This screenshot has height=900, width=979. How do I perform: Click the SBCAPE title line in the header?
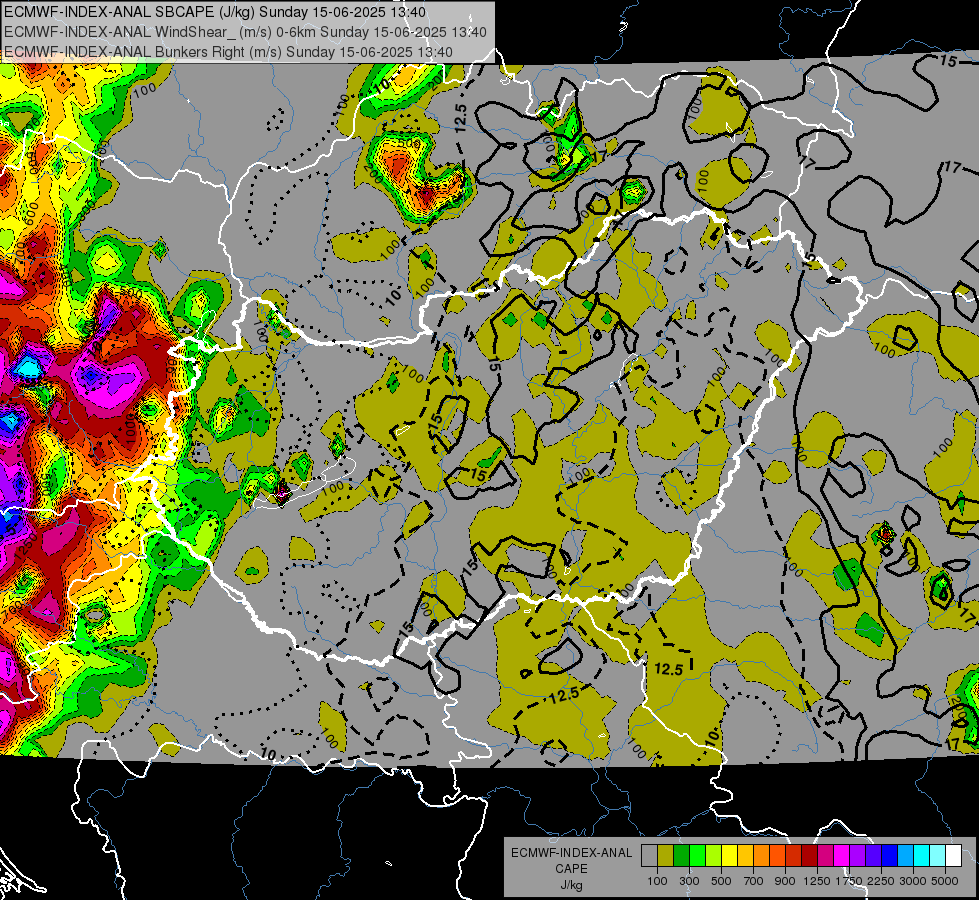[x=214, y=12]
